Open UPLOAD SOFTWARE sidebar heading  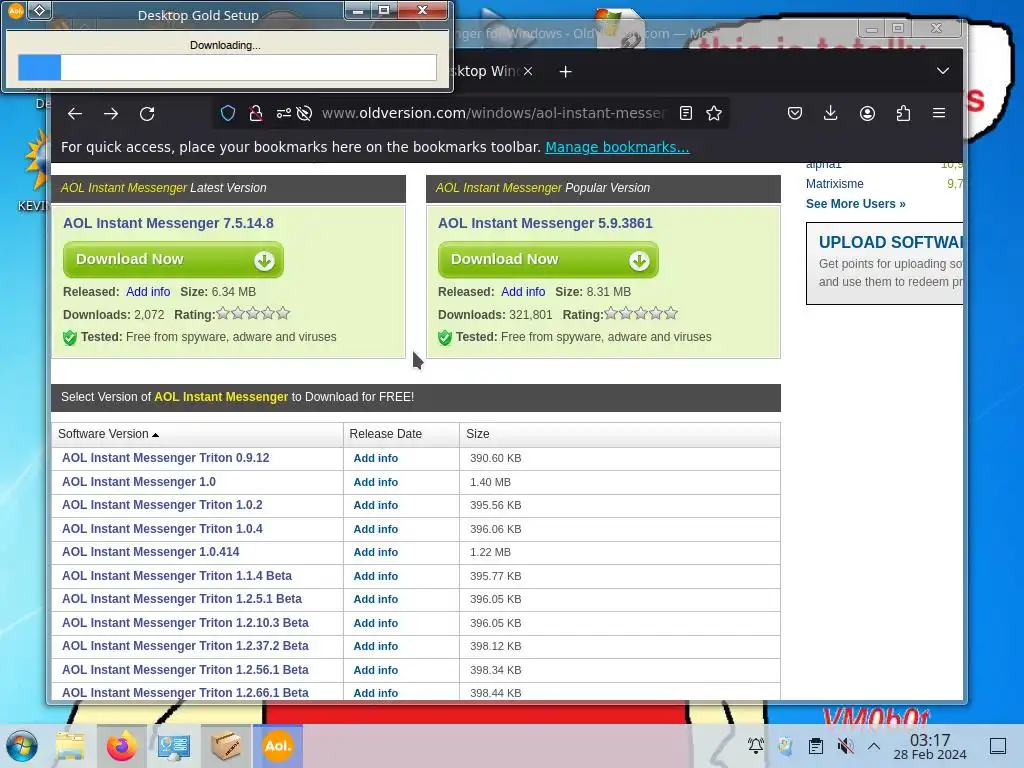tap(891, 242)
